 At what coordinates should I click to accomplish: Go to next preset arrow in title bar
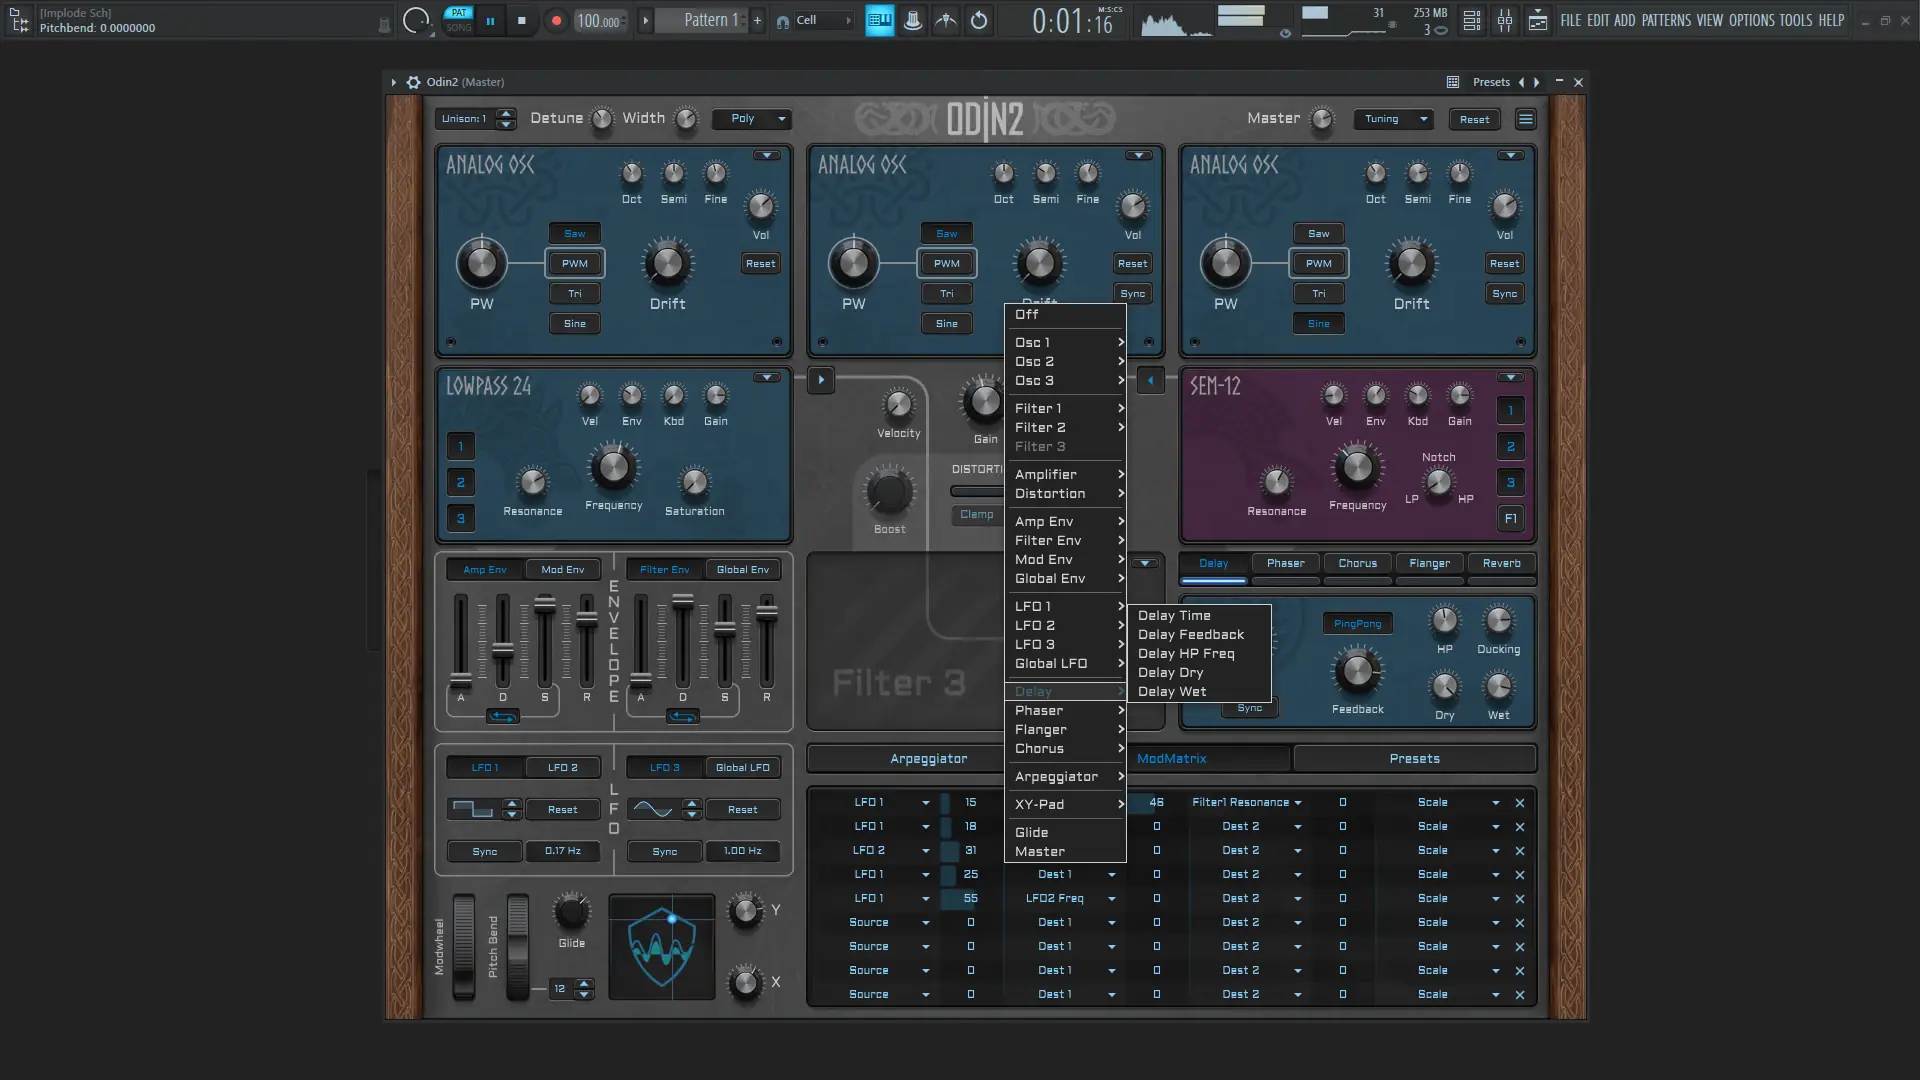click(1537, 82)
